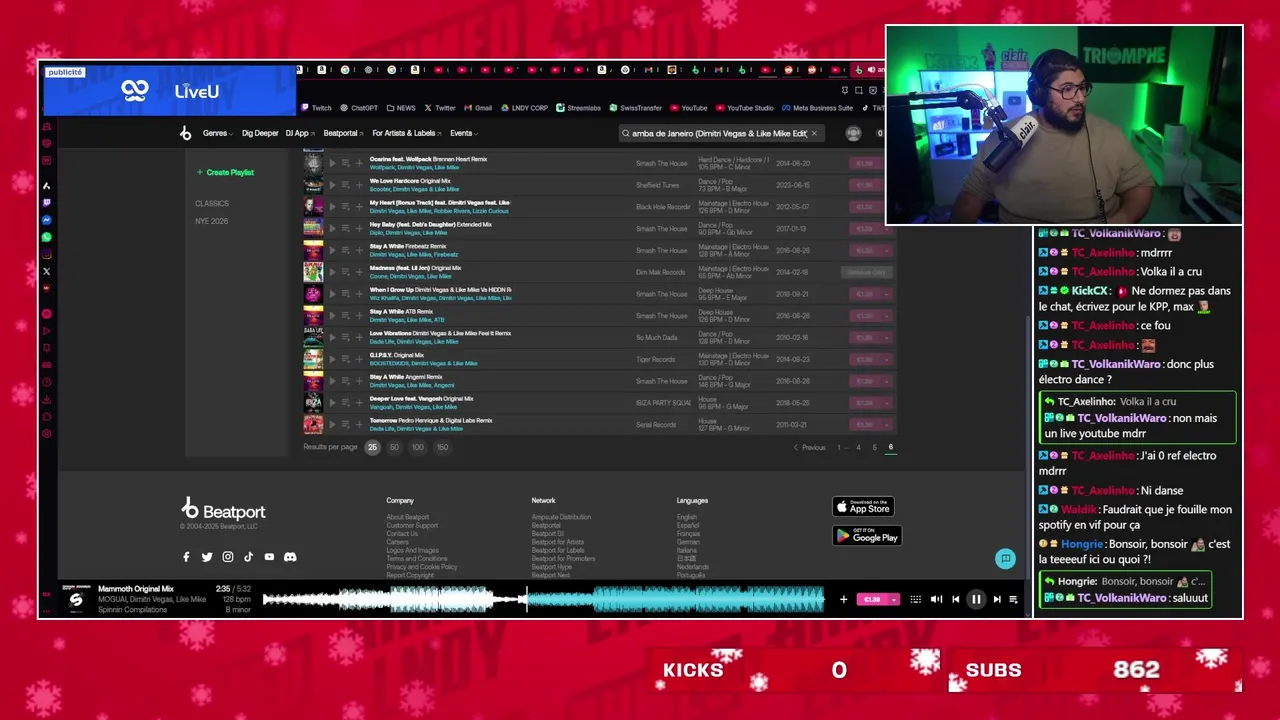Go to results page 5
1280x720 pixels.
874,448
